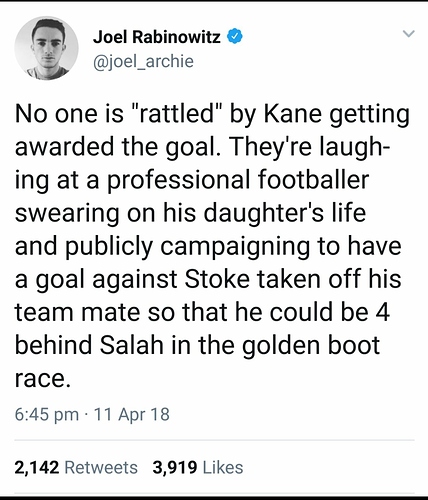Click the word "rattled" in the tweet
Screen dimensions: 428x500
click(176, 113)
